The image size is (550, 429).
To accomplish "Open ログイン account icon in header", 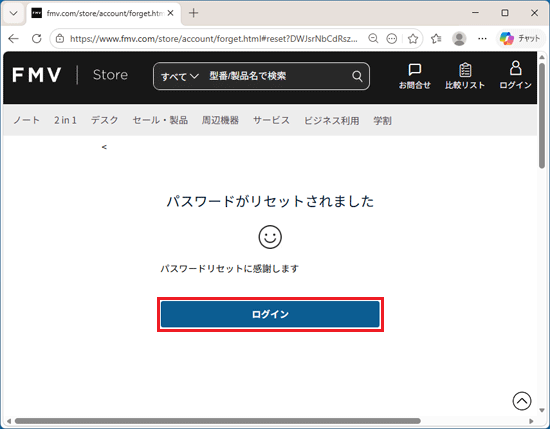I will (x=515, y=75).
